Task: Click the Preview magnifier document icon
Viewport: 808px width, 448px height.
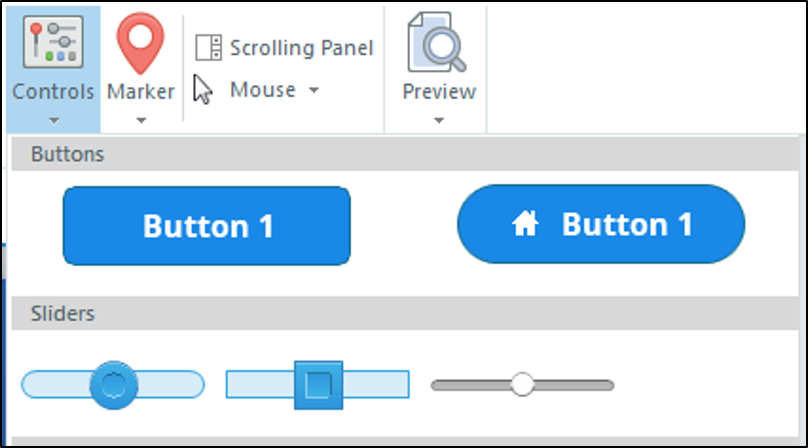Action: [437, 42]
